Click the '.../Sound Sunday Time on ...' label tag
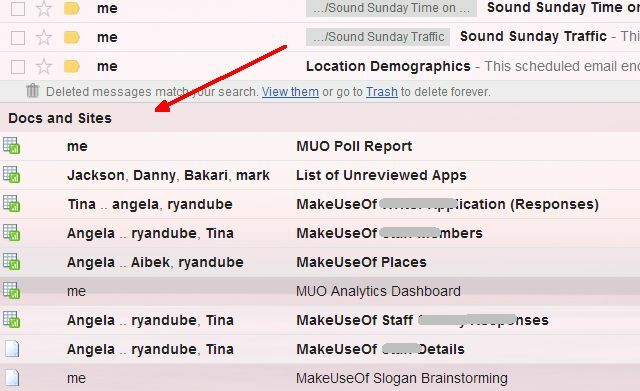This screenshot has width=640, height=391. pos(391,8)
